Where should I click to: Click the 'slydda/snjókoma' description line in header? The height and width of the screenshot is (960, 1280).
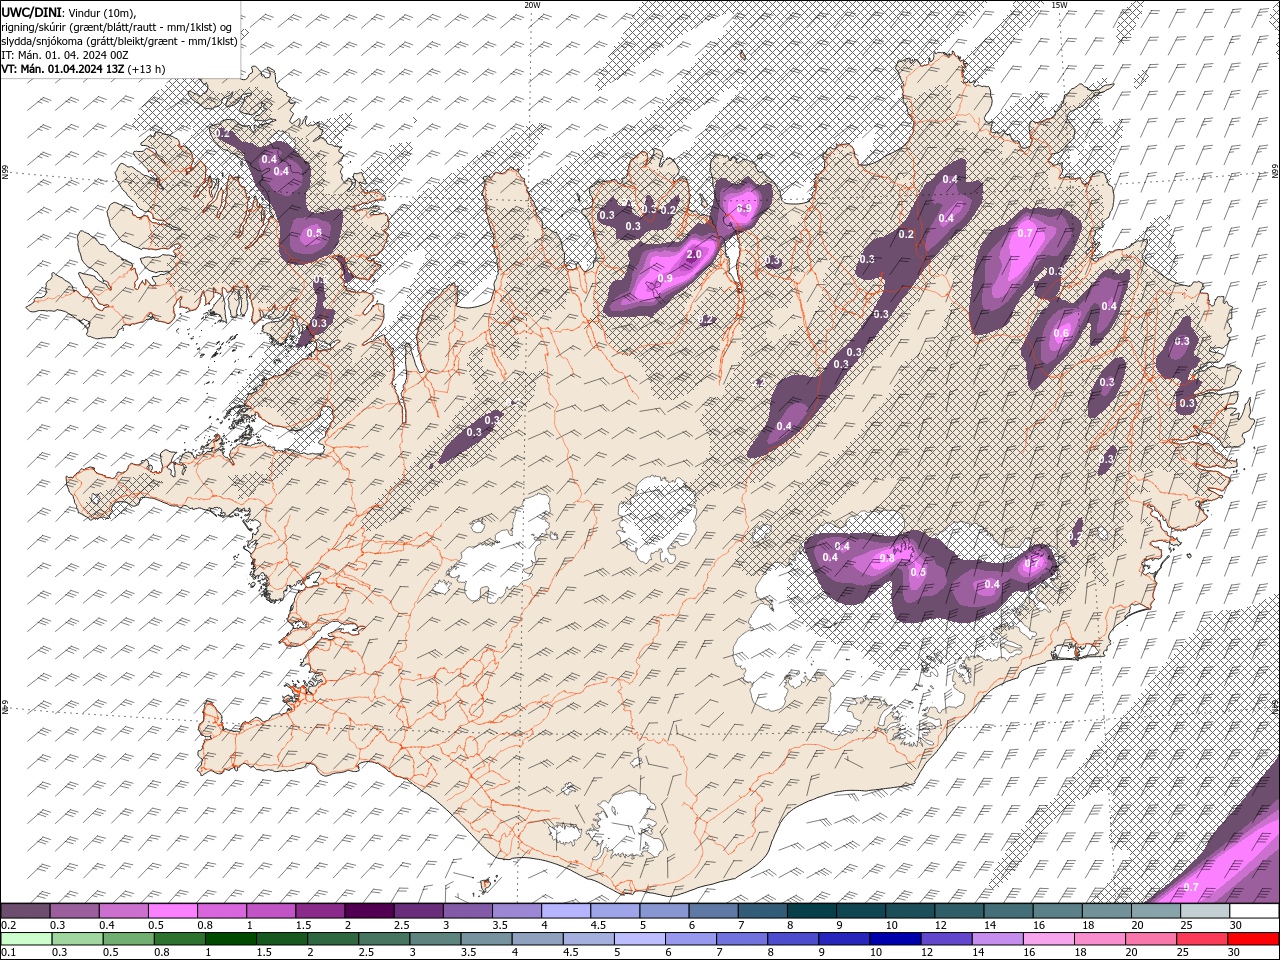[119, 41]
